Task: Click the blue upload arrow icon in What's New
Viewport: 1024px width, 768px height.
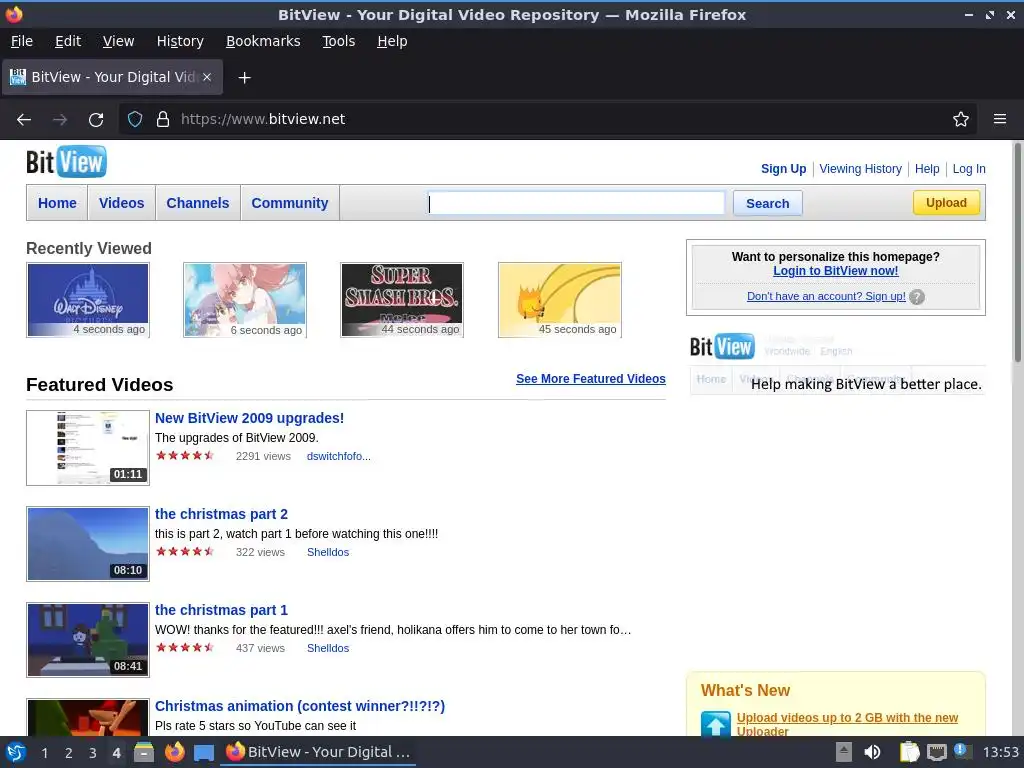Action: (716, 724)
